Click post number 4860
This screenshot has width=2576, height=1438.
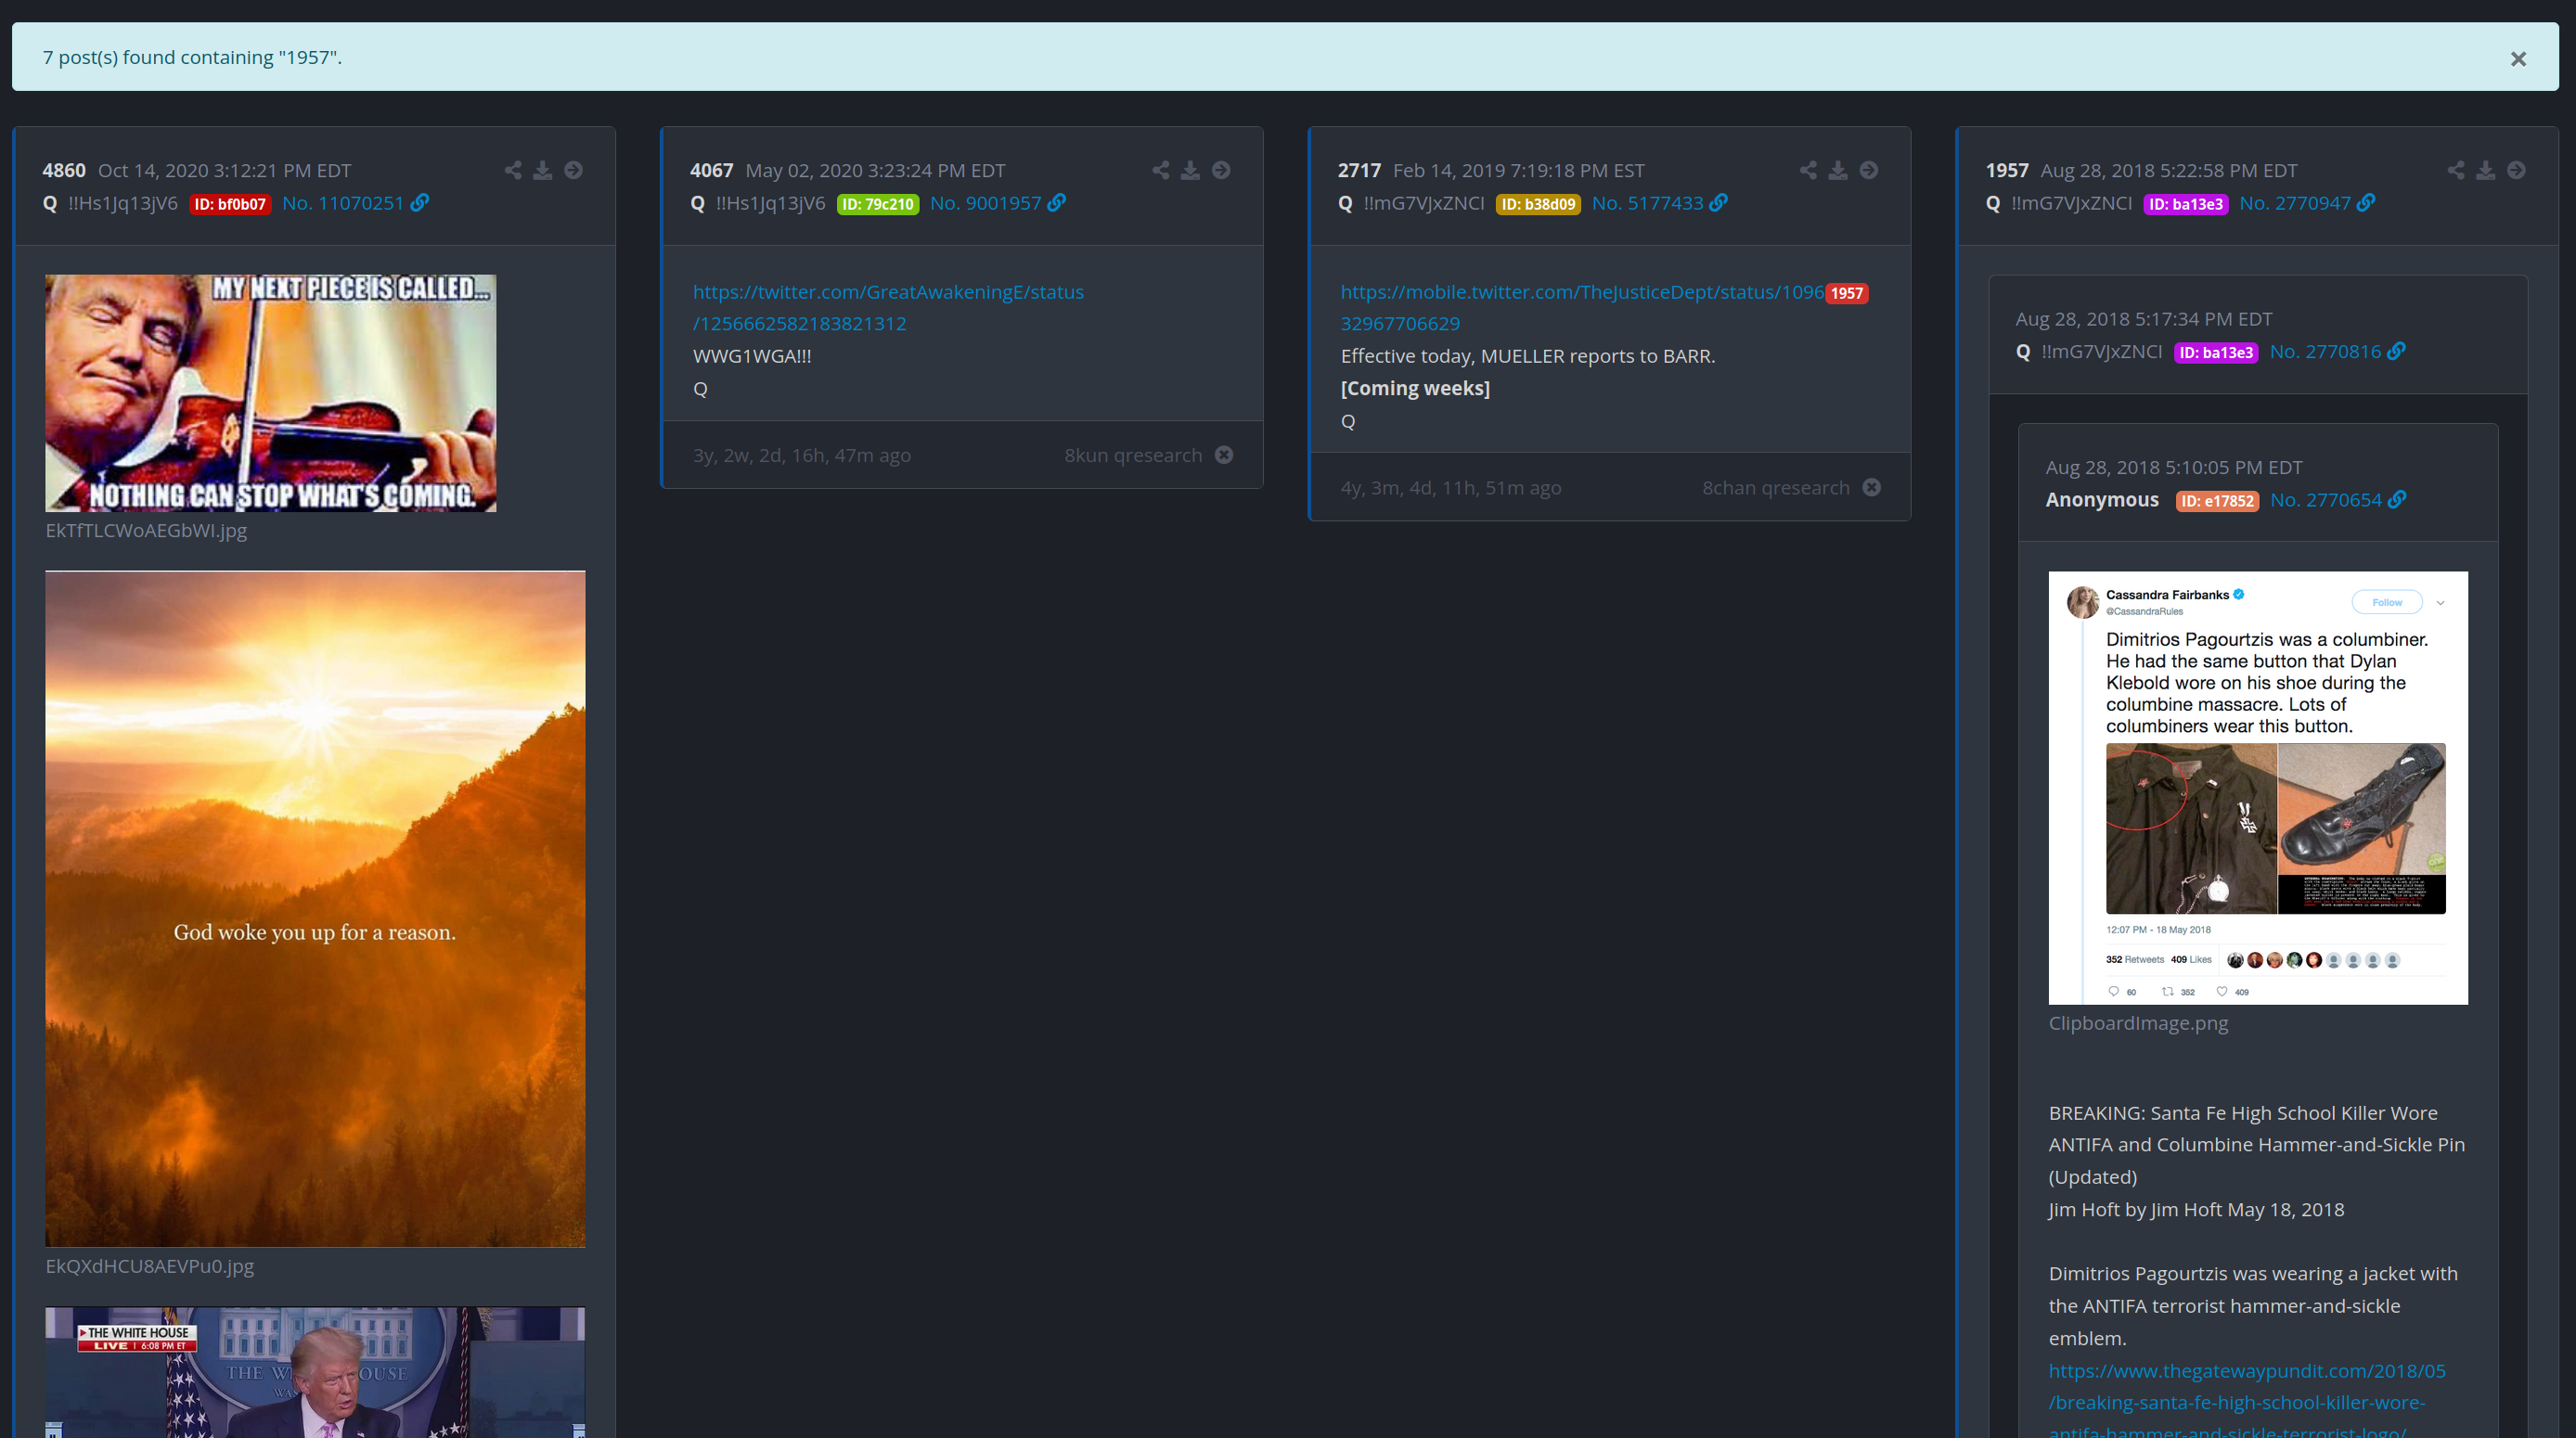tap(64, 171)
